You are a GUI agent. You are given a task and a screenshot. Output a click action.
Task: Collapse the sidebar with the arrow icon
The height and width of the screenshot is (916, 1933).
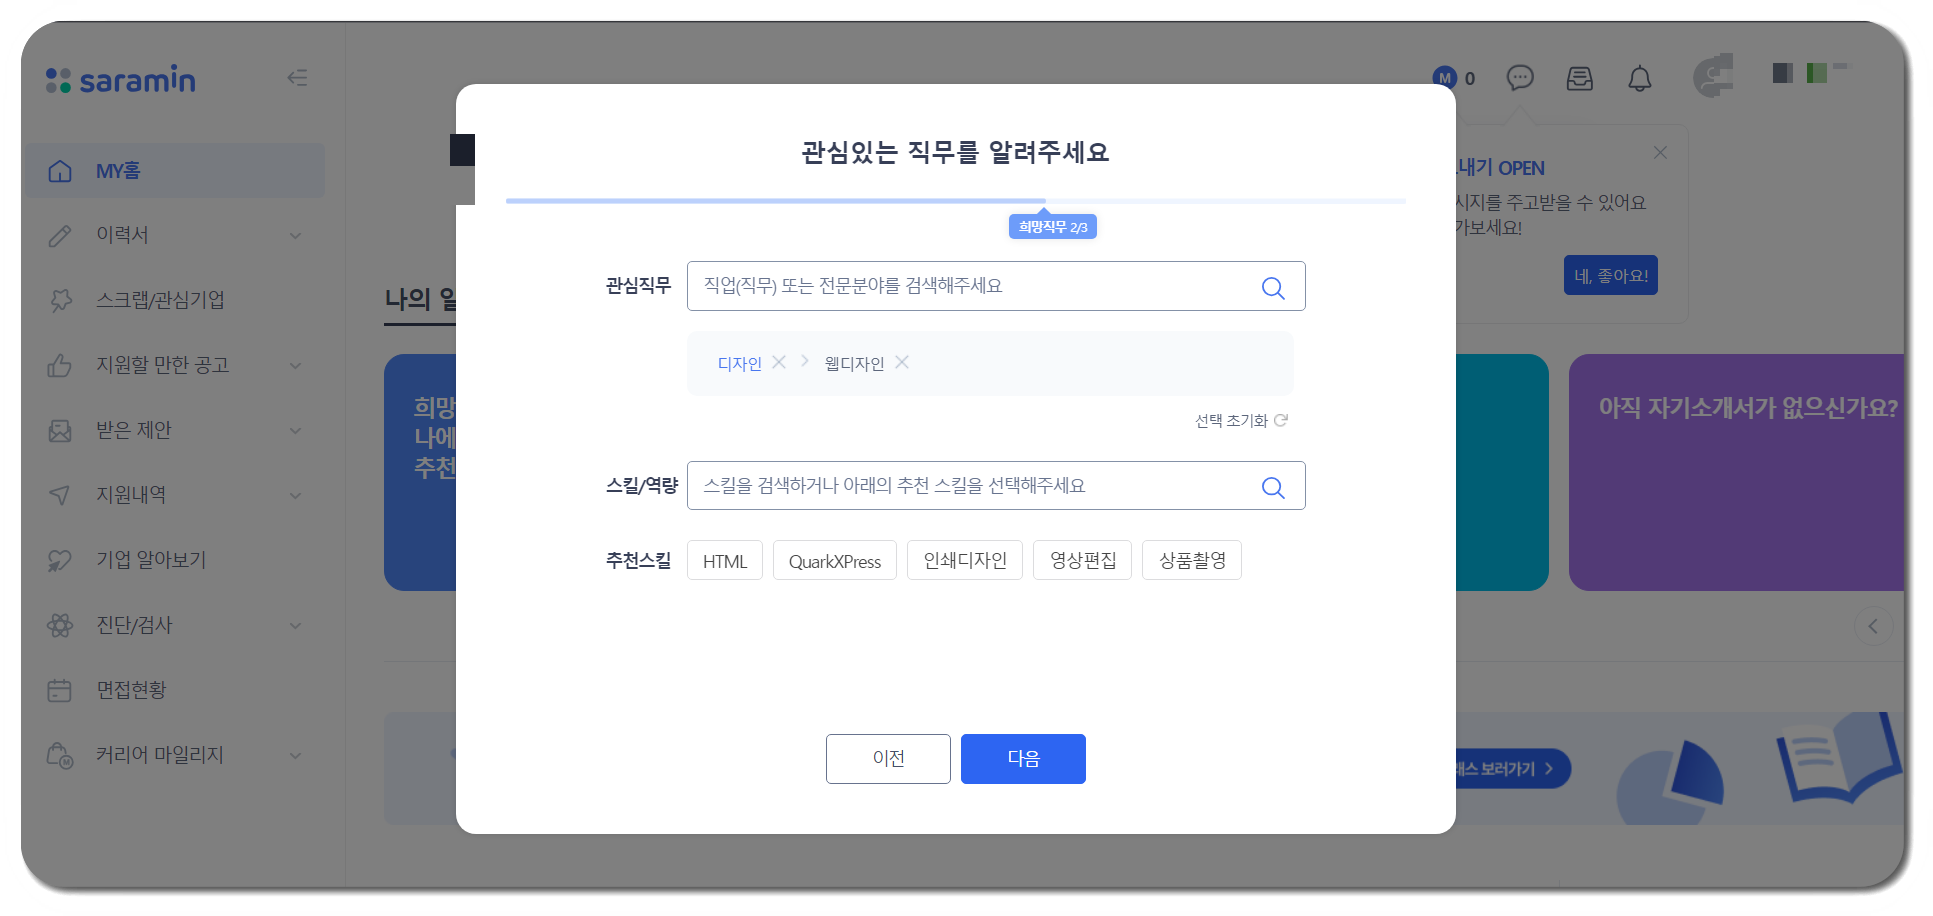point(296,77)
